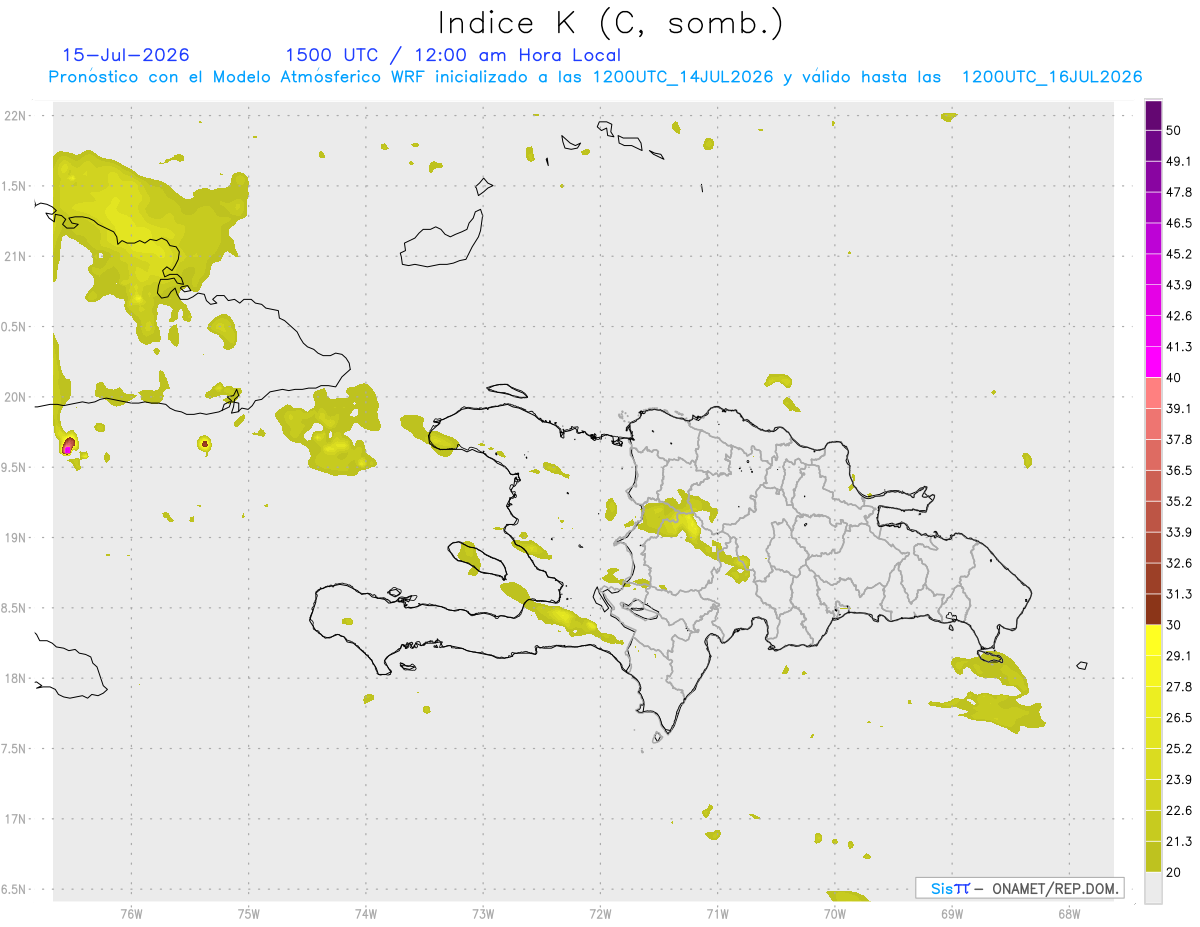1200x927 pixels.
Task: Click the colorbar value "25.2"
Action: pos(1179,749)
